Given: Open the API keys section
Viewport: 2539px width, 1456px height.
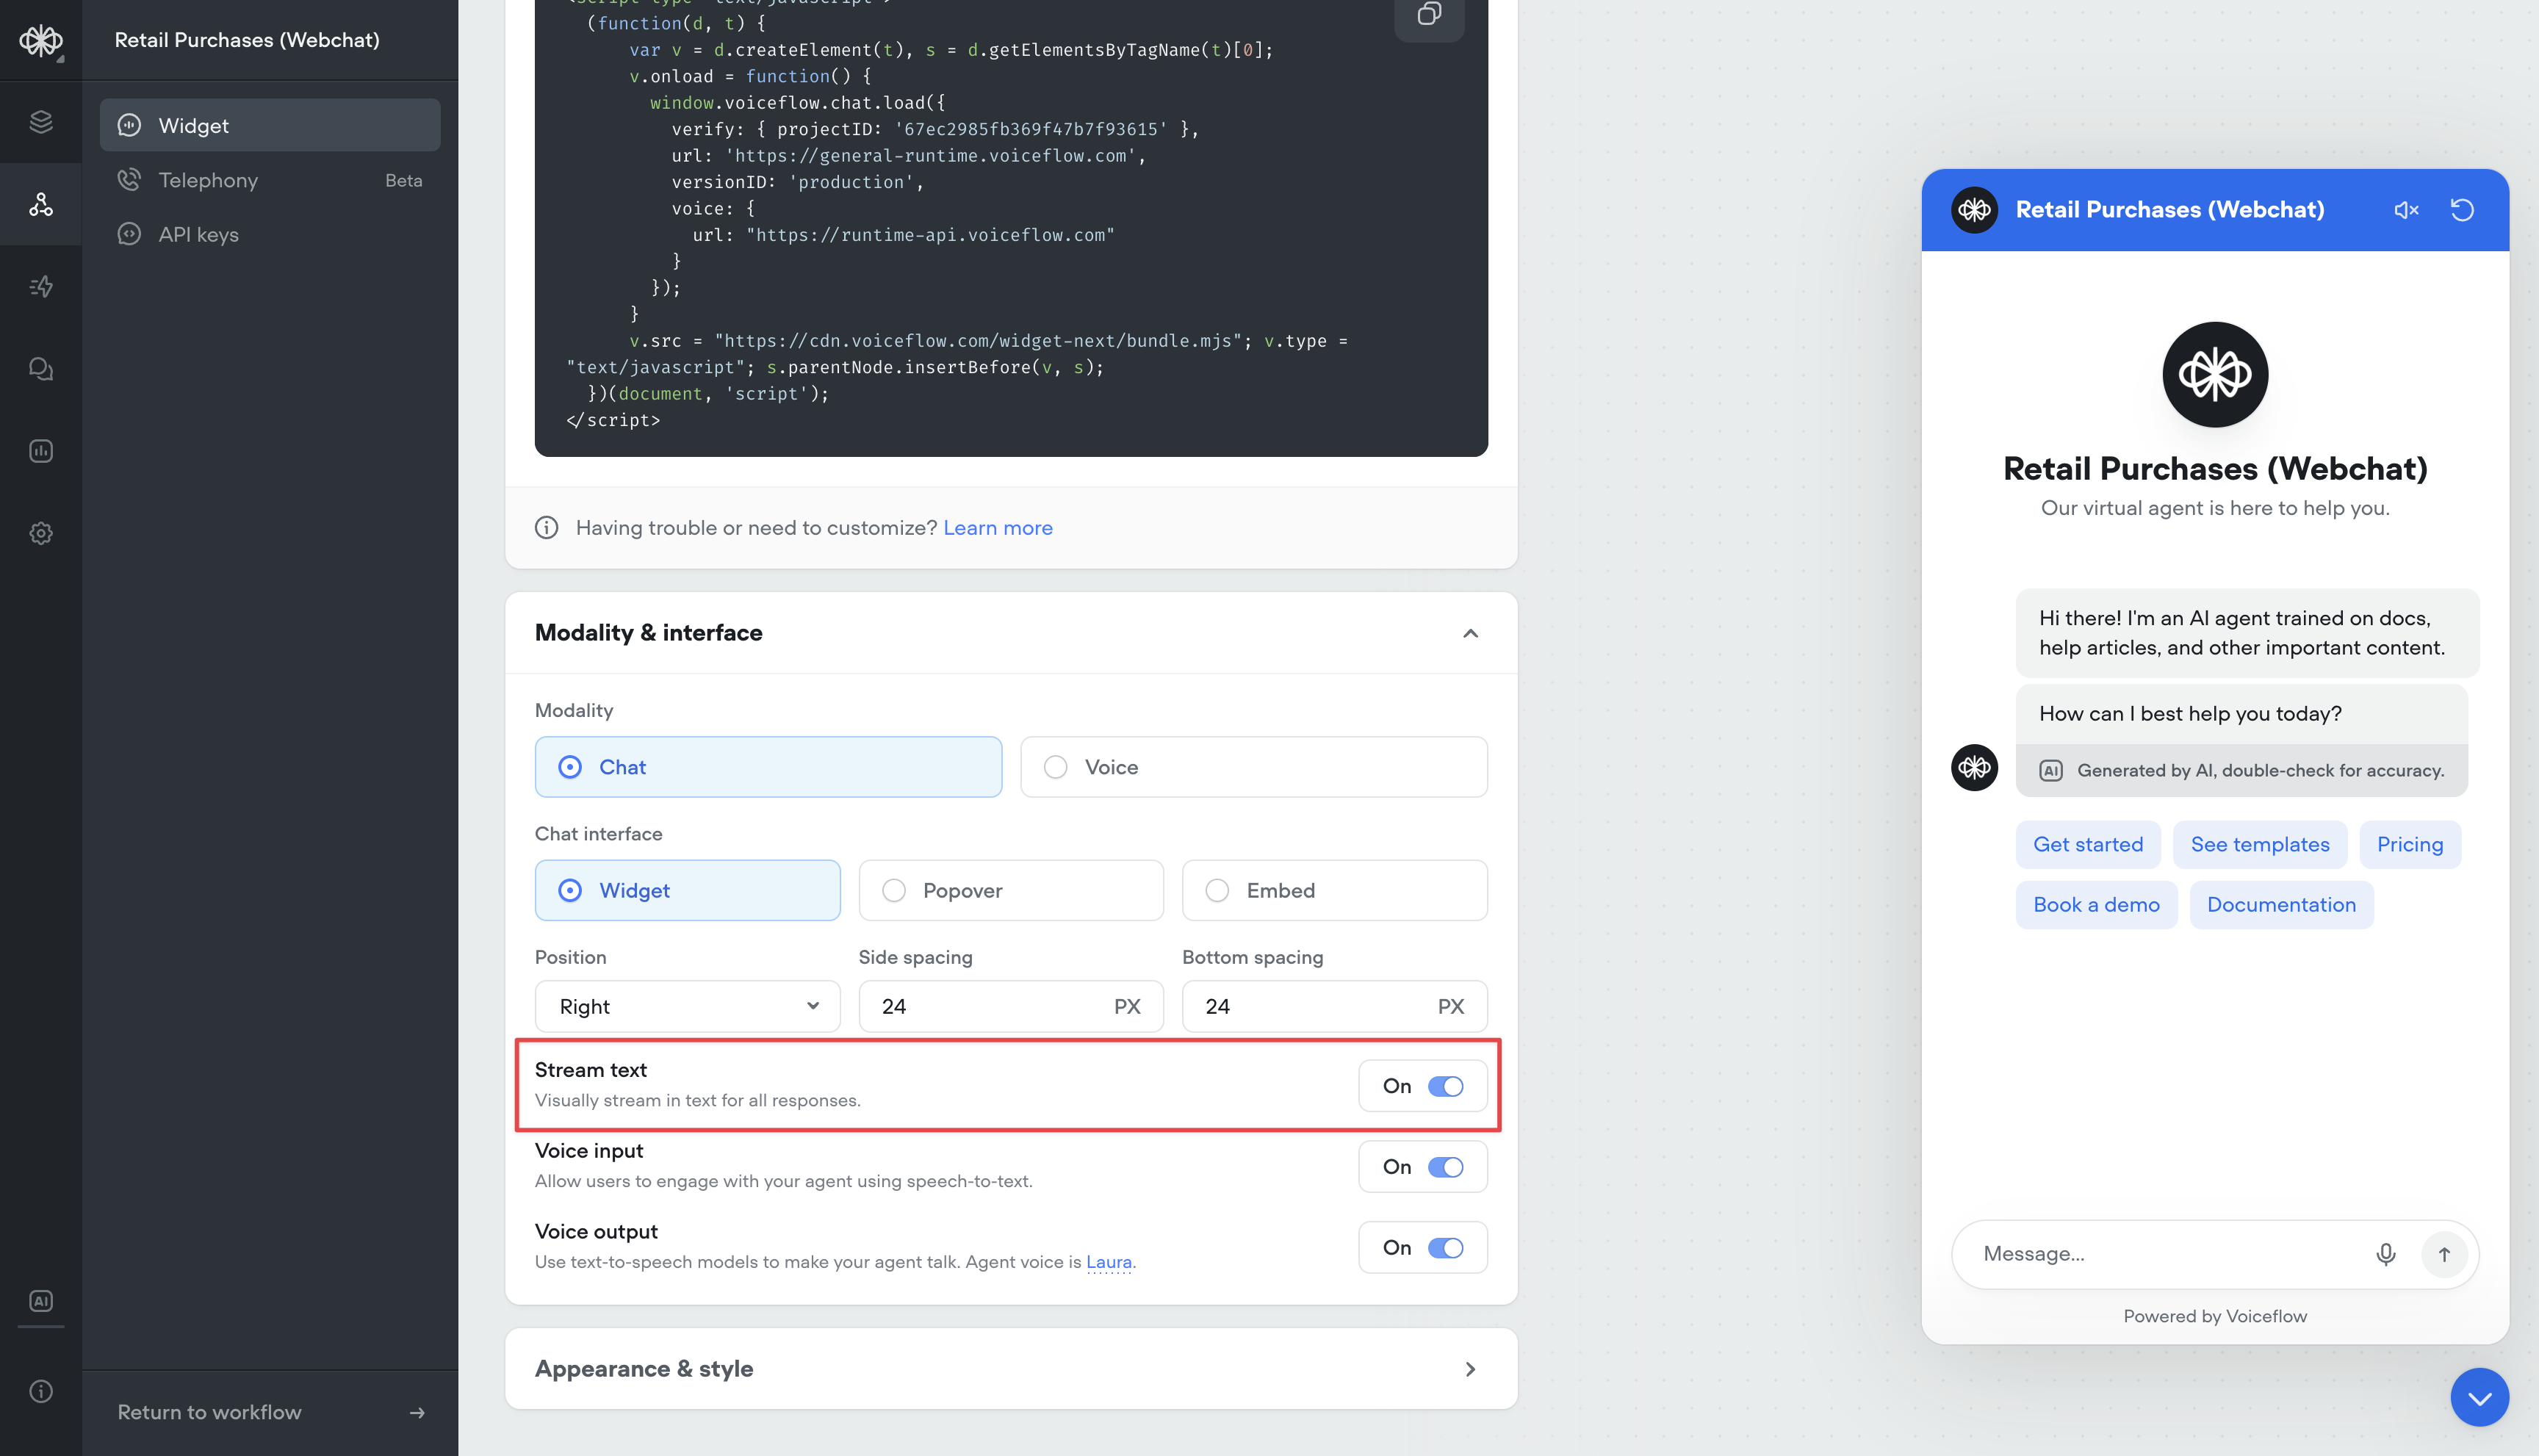Looking at the screenshot, I should 199,233.
